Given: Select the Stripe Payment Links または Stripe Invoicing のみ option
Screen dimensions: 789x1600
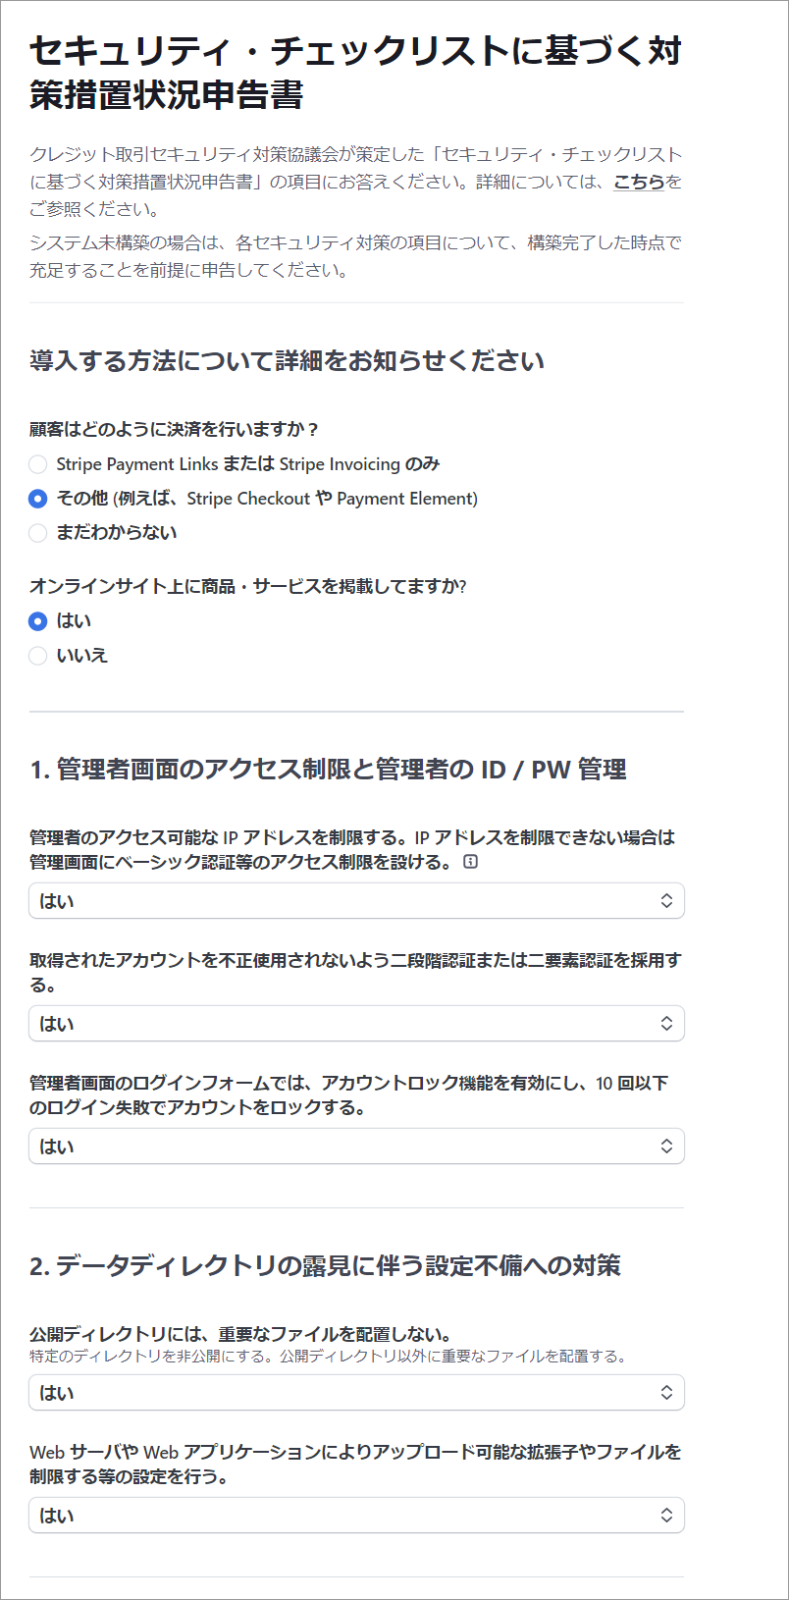Looking at the screenshot, I should 38,464.
